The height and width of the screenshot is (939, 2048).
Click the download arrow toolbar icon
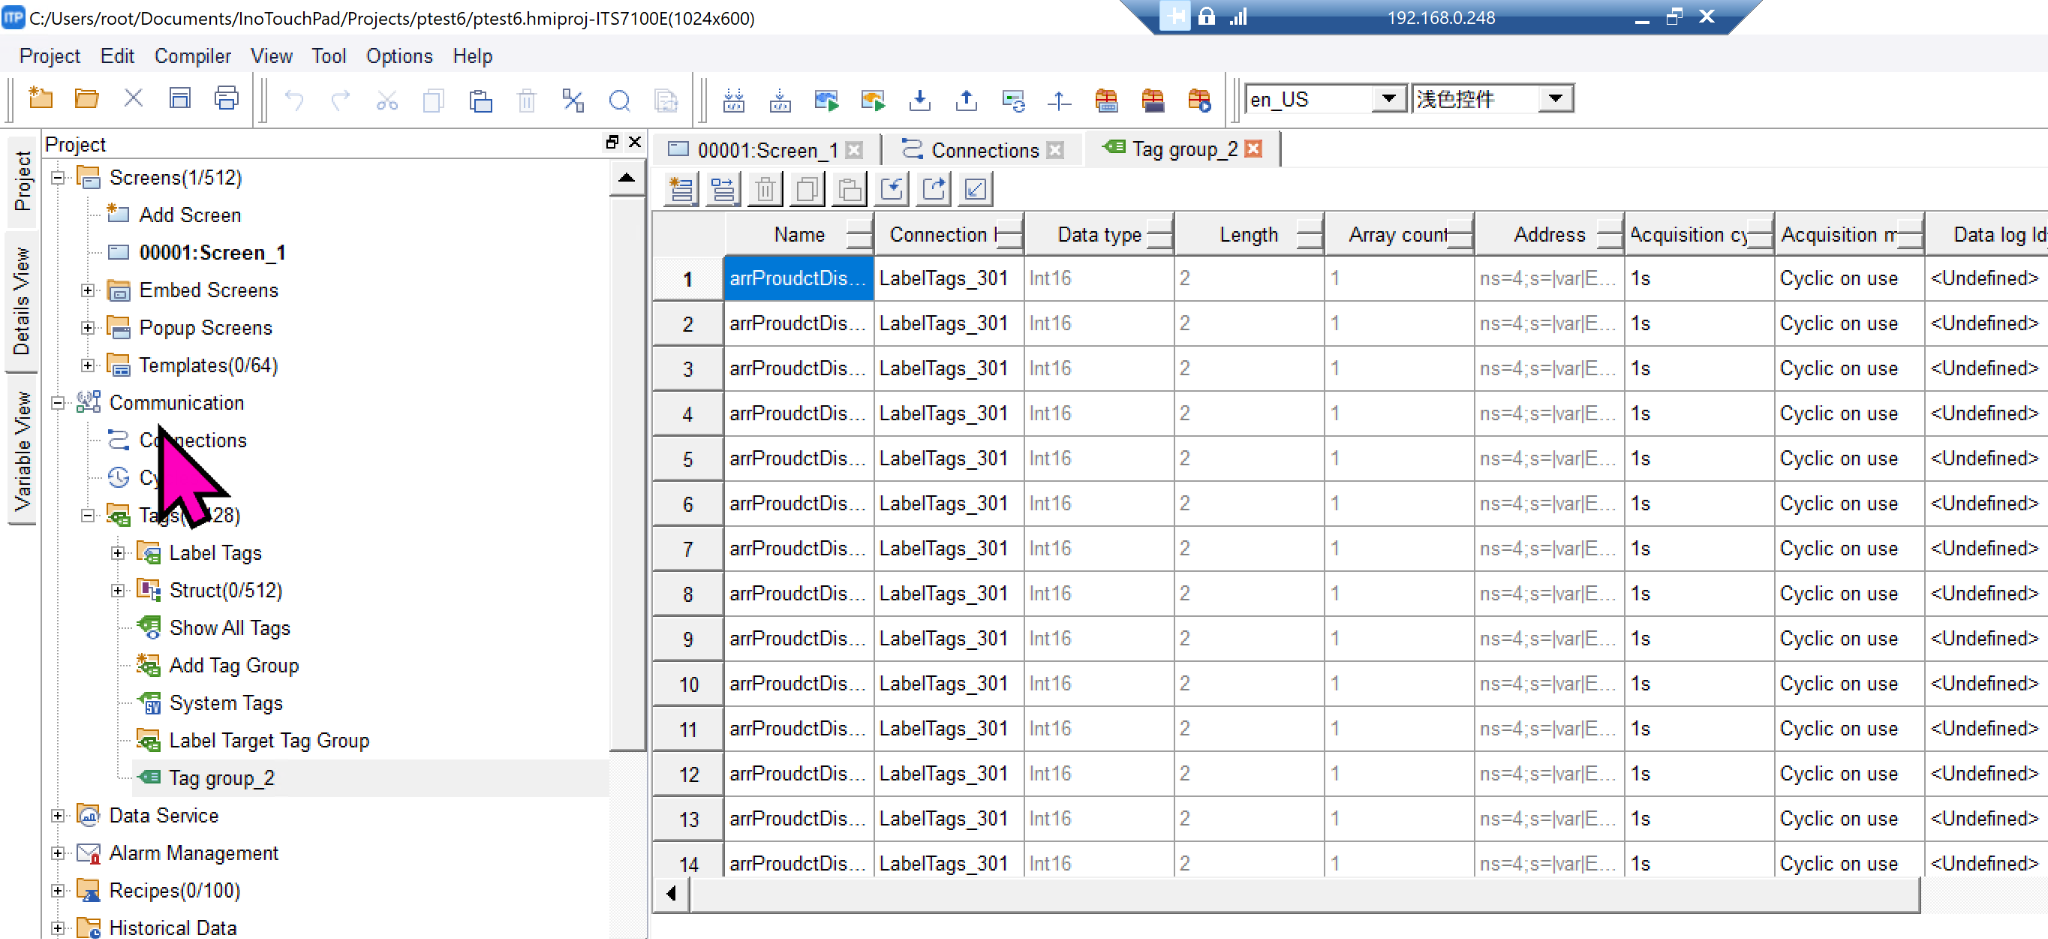(919, 100)
